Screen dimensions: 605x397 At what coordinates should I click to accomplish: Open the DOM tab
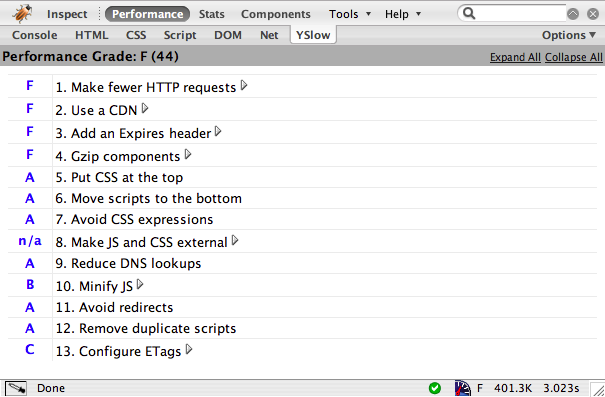228,35
